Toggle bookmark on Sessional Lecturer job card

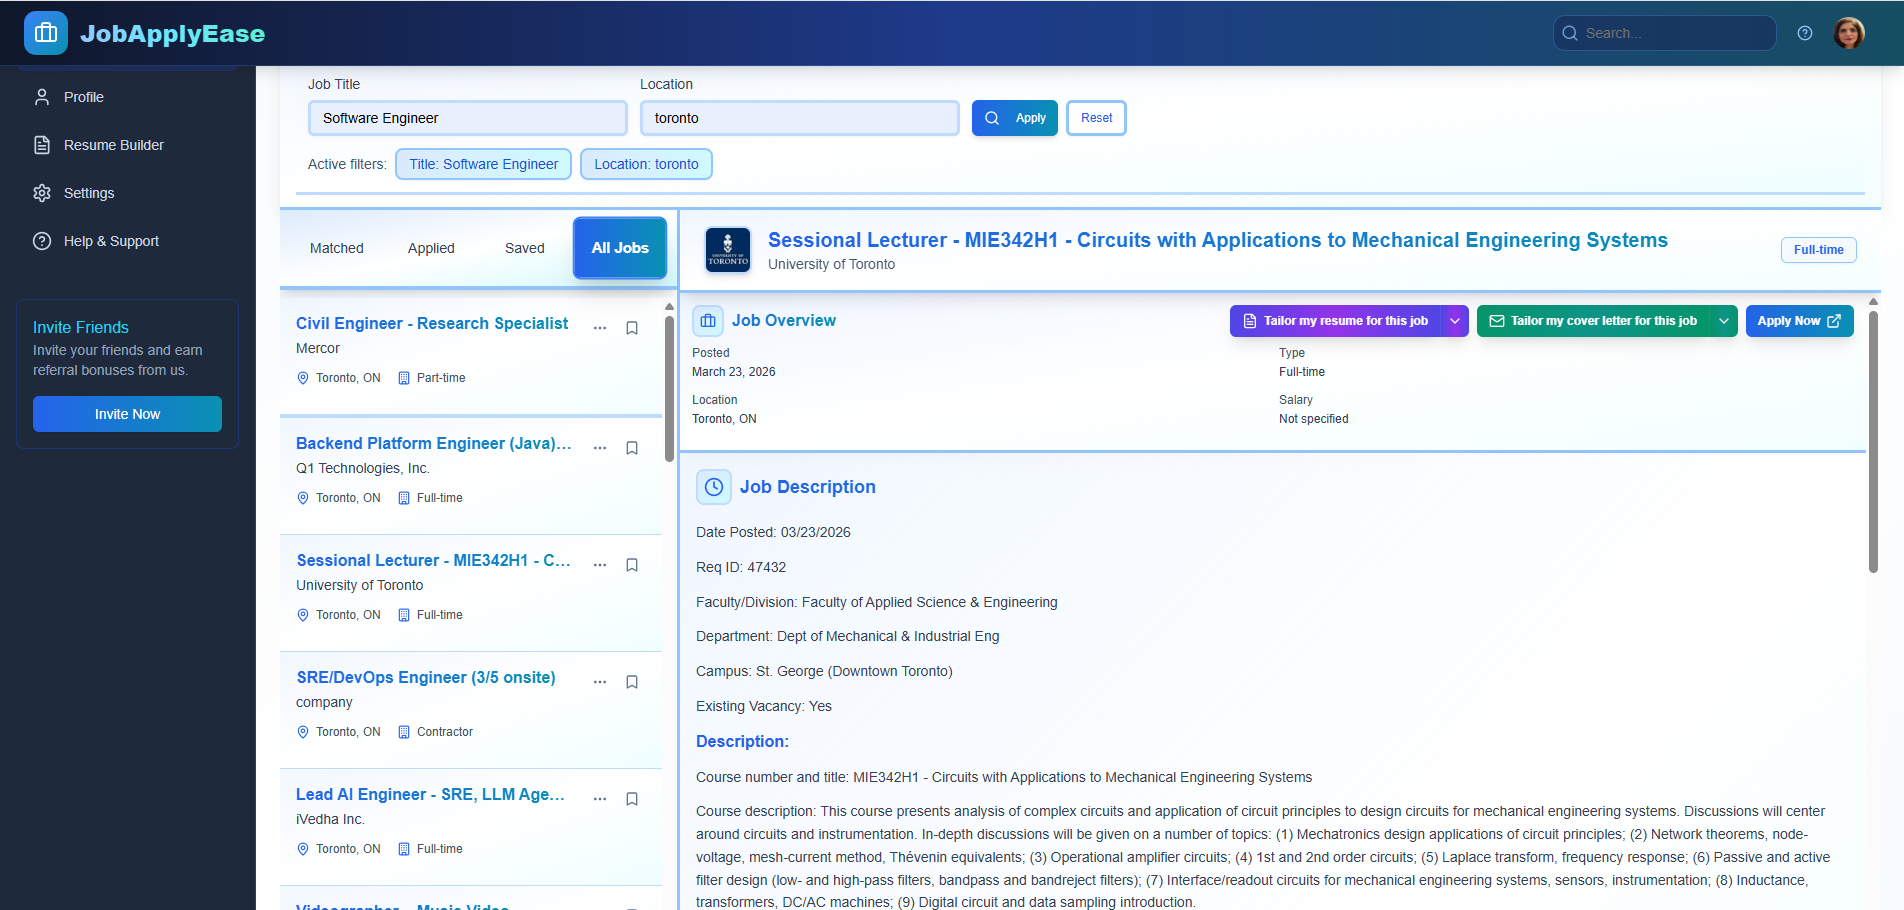click(632, 565)
